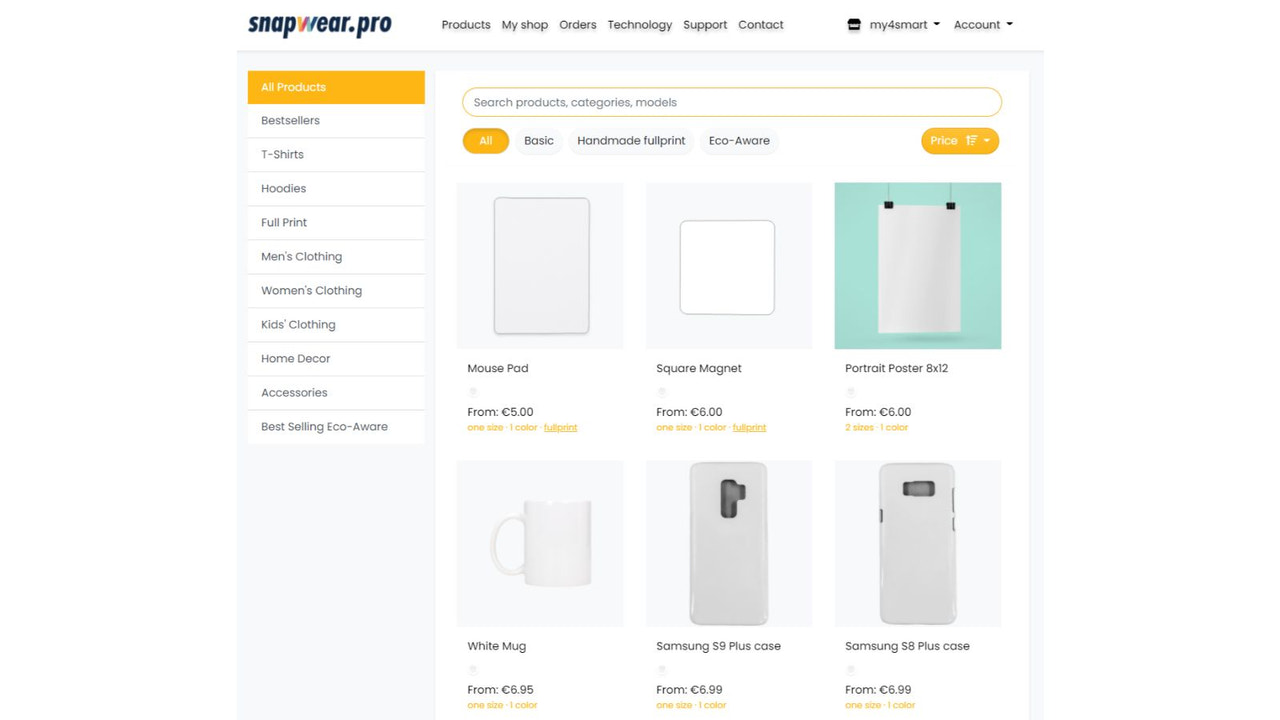Open the fullprint link under Square Magnet
This screenshot has width=1280, height=720.
tap(749, 427)
